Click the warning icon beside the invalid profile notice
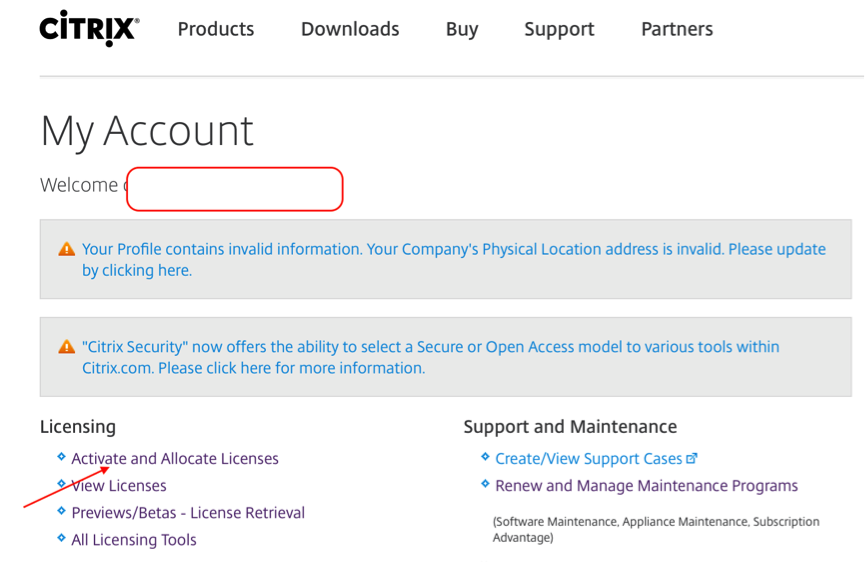The width and height of the screenshot is (865, 562). pos(66,249)
